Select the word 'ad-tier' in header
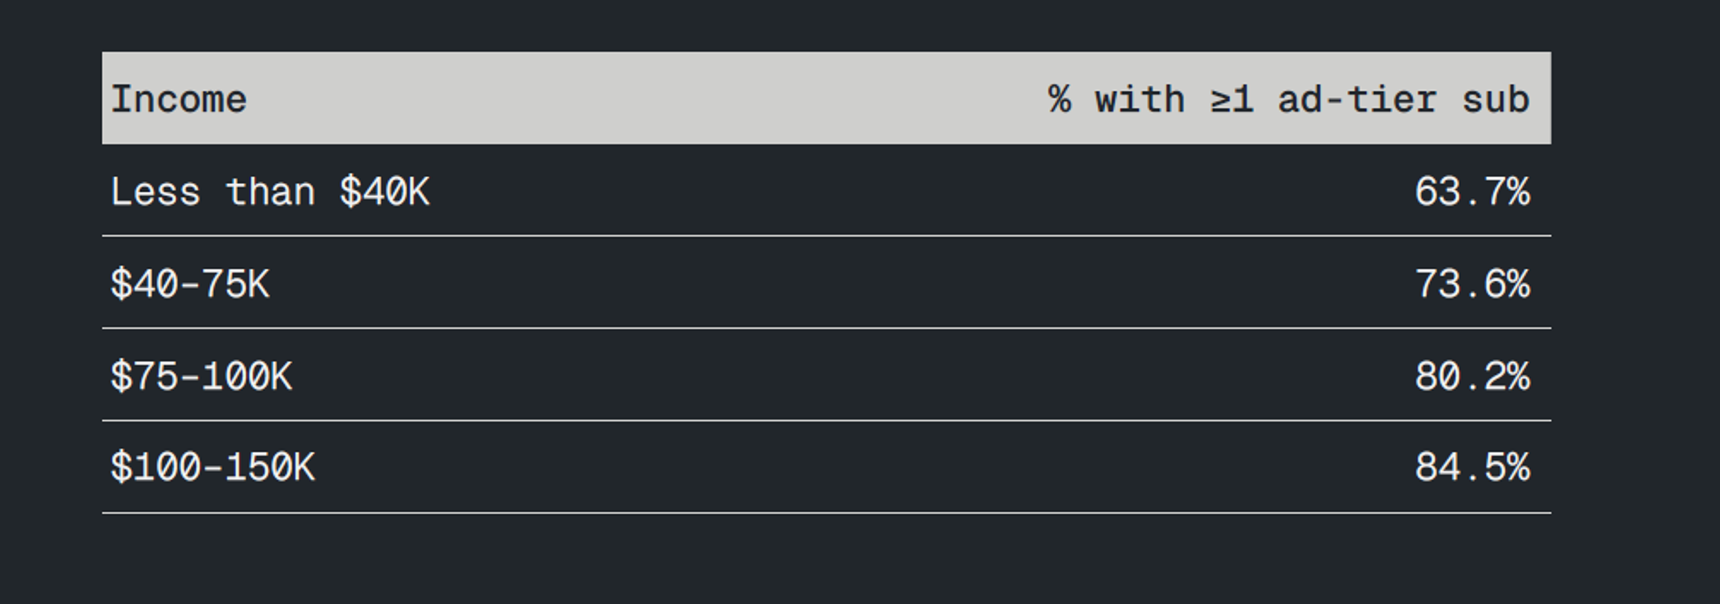1720x604 pixels. (1357, 99)
